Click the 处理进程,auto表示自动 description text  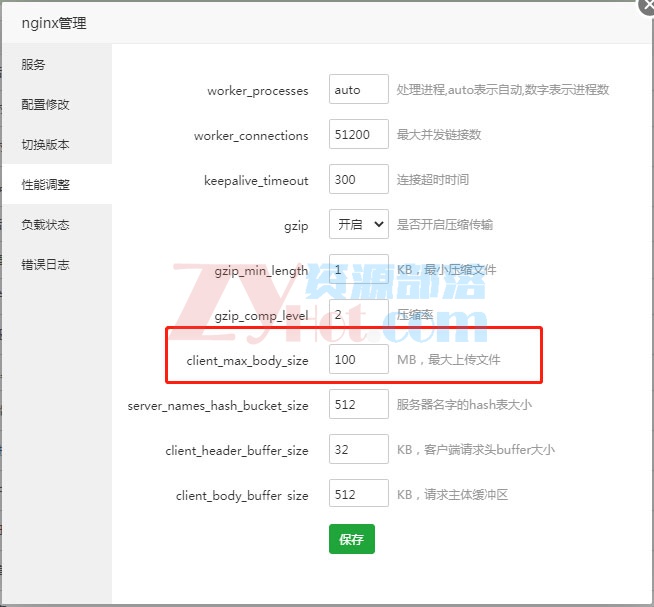[503, 89]
